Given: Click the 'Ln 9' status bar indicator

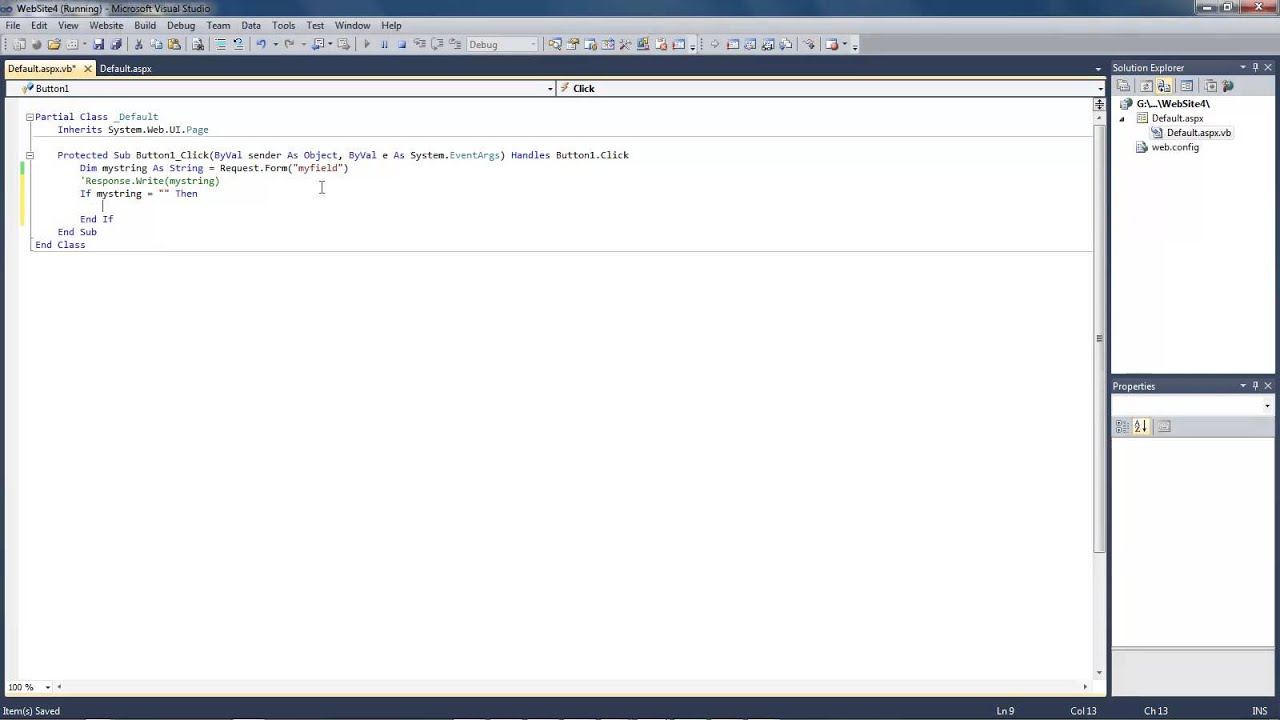Looking at the screenshot, I should click(x=1005, y=711).
